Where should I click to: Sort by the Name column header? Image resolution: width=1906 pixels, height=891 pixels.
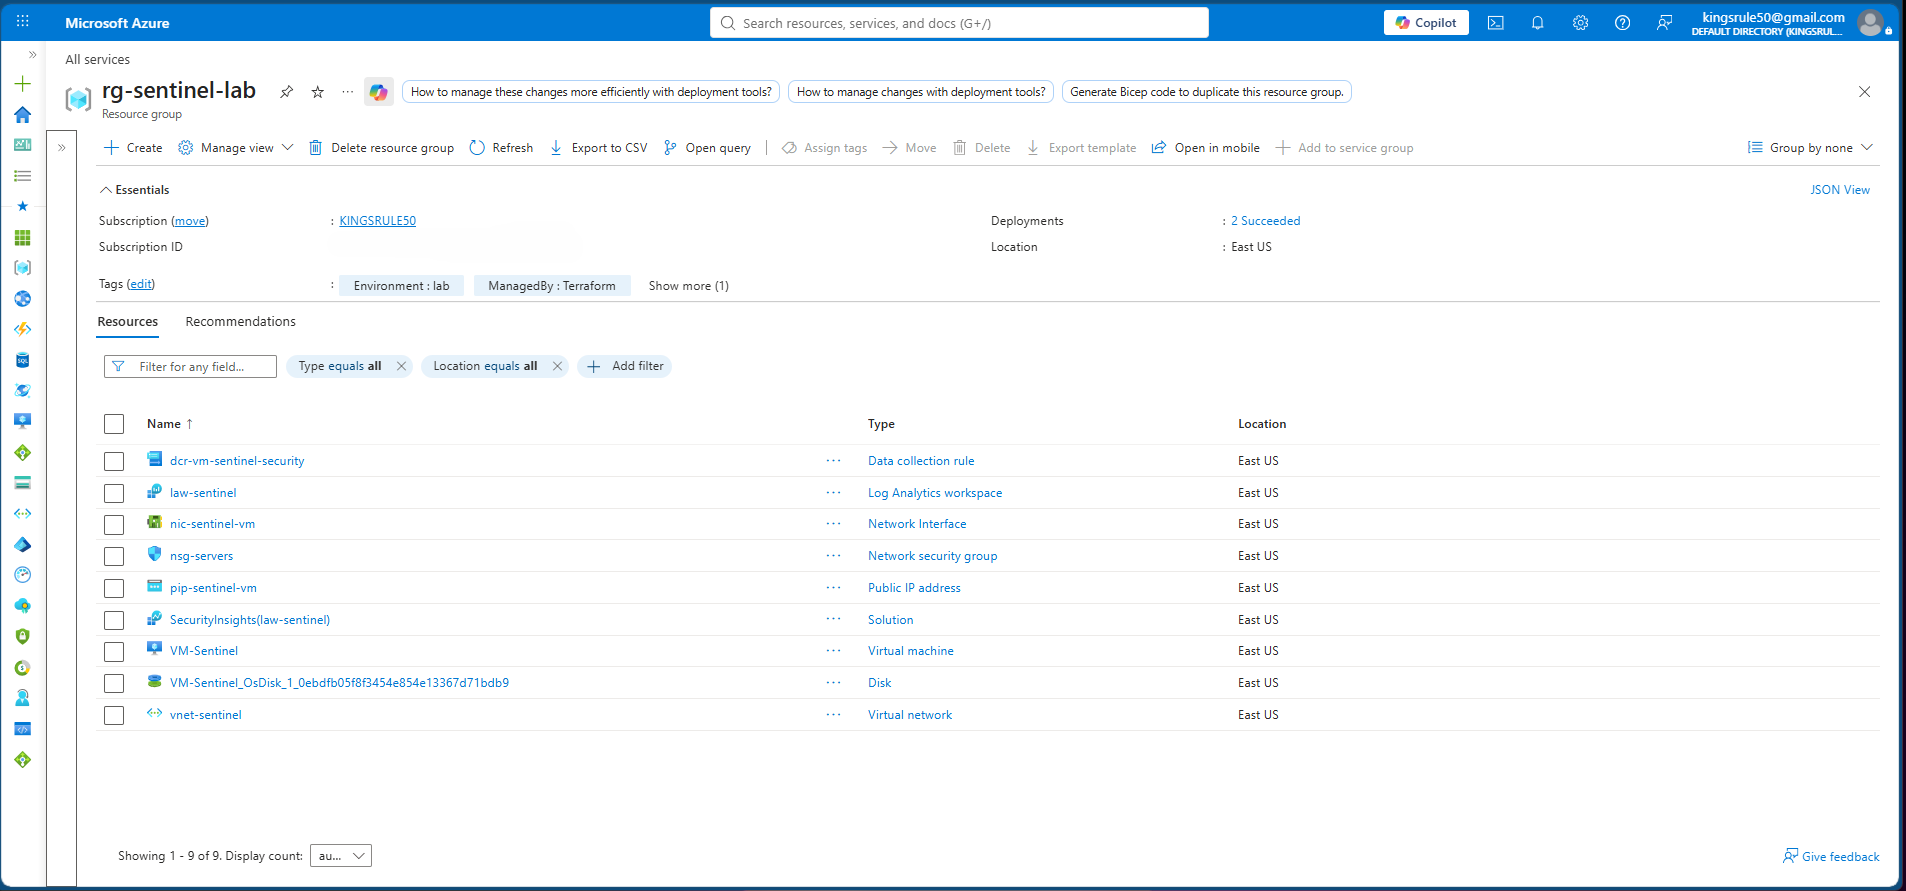[x=170, y=424]
